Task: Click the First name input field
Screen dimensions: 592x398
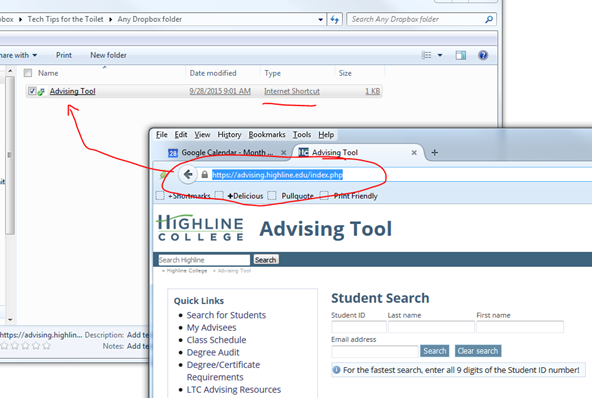Action: [520, 327]
